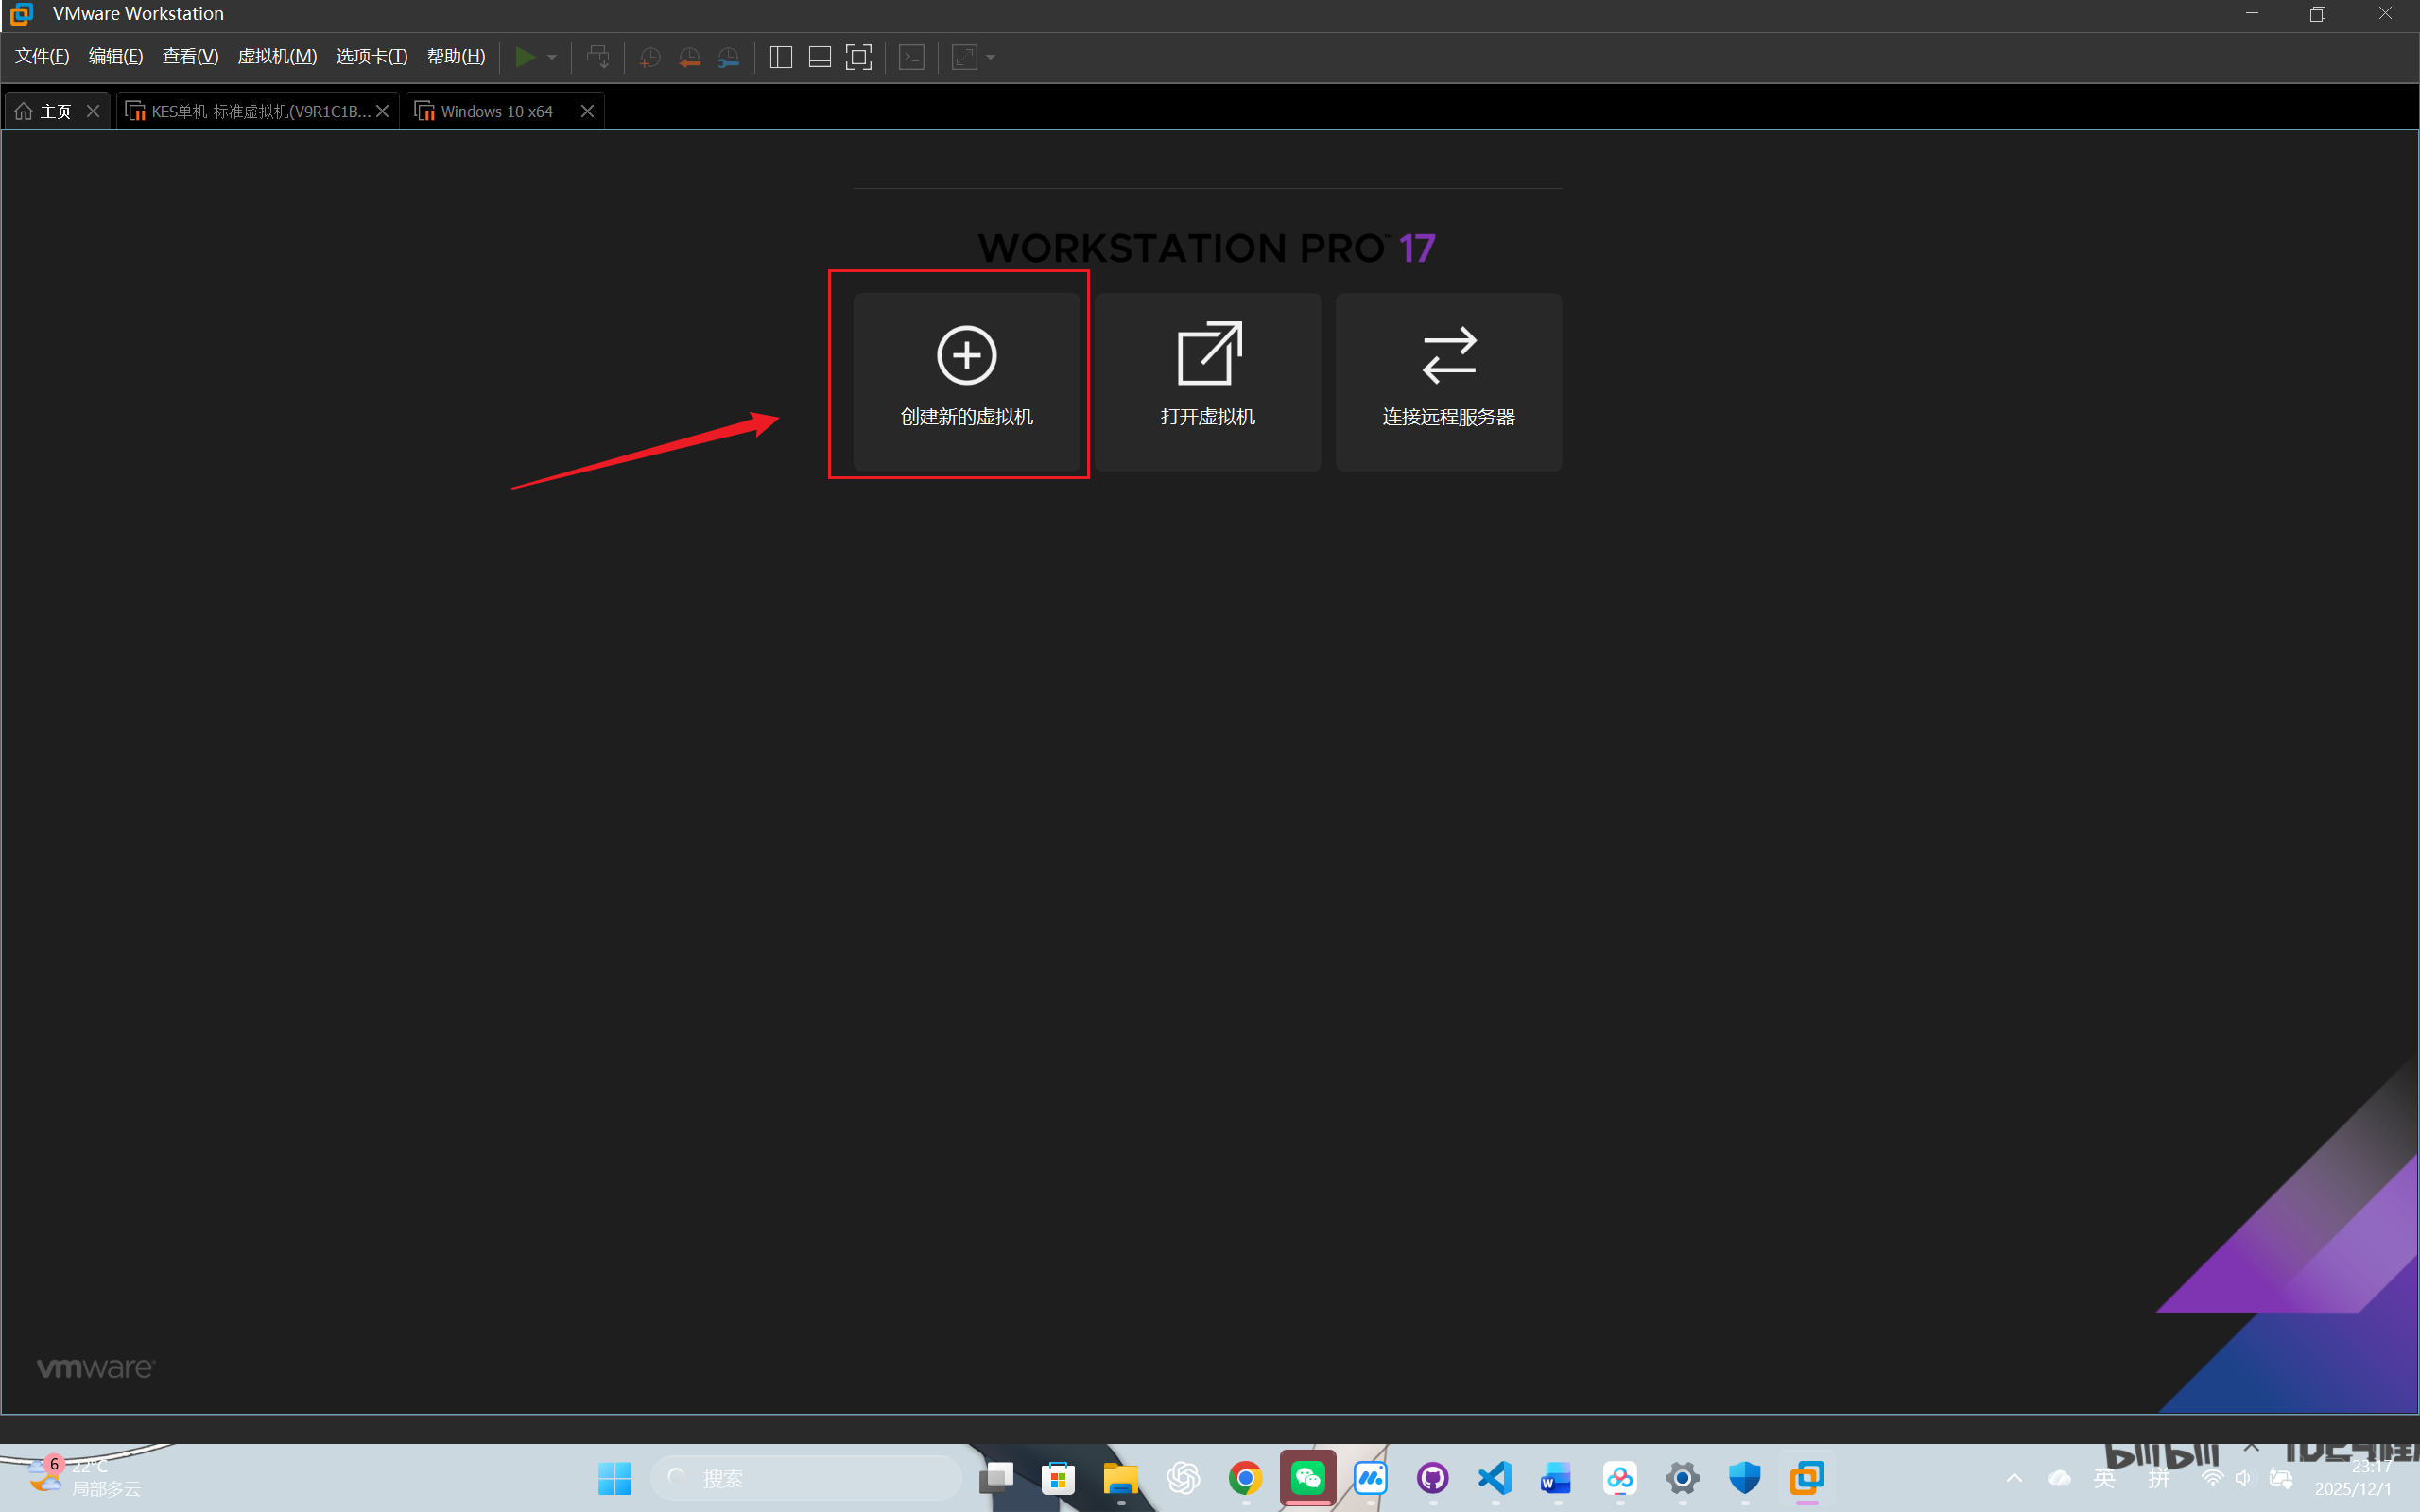Open the 虚拟机(M) menu

pos(277,57)
